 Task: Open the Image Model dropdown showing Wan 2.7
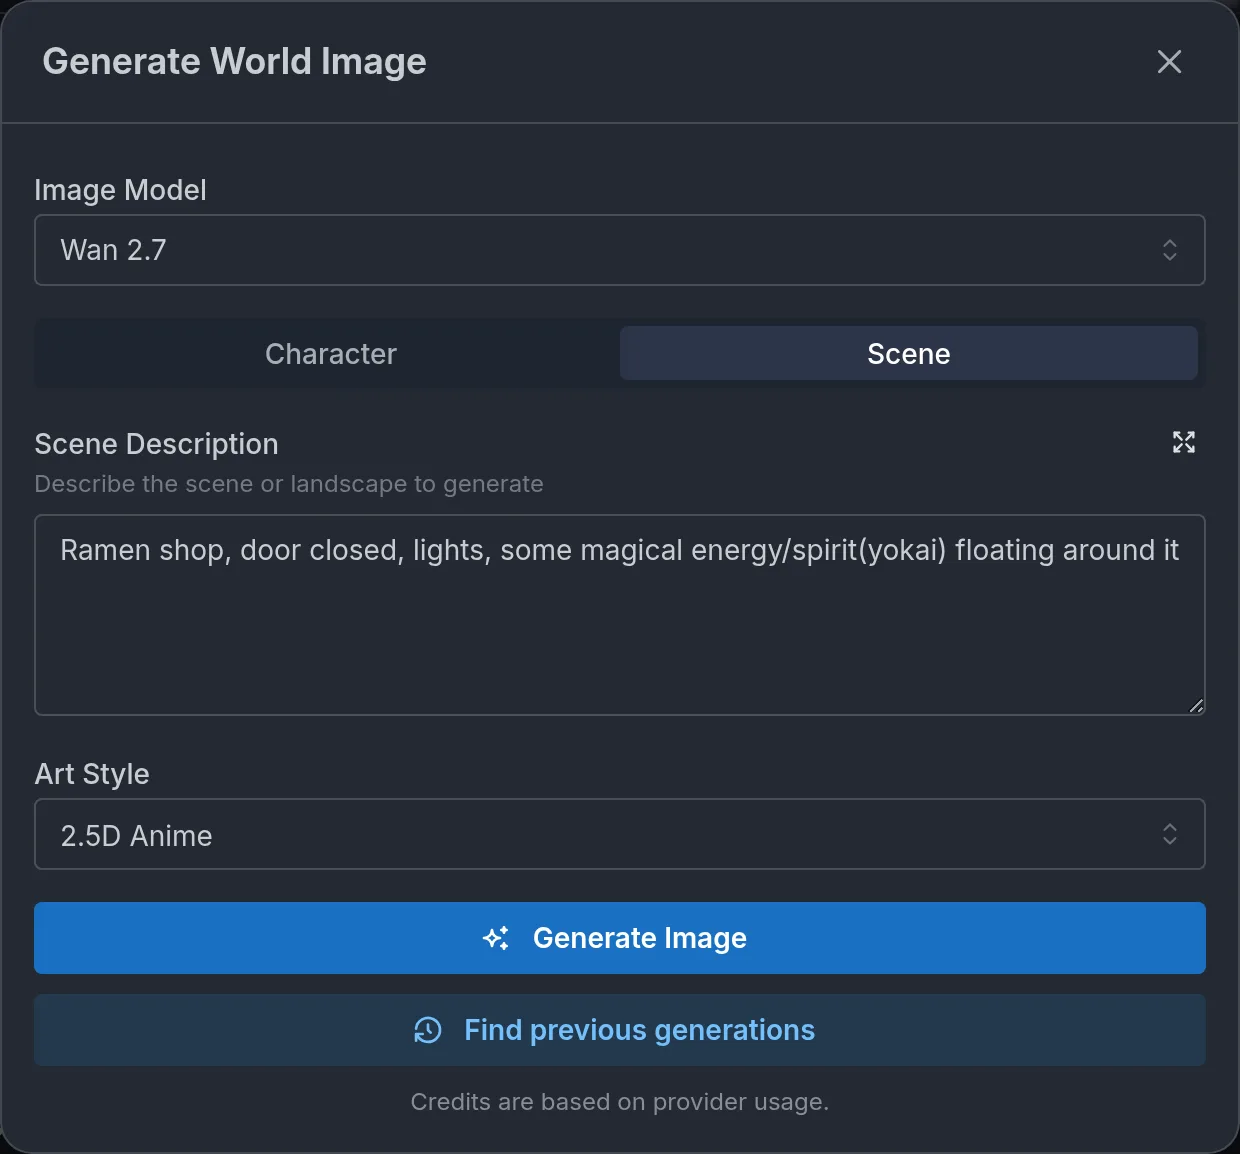coord(620,250)
